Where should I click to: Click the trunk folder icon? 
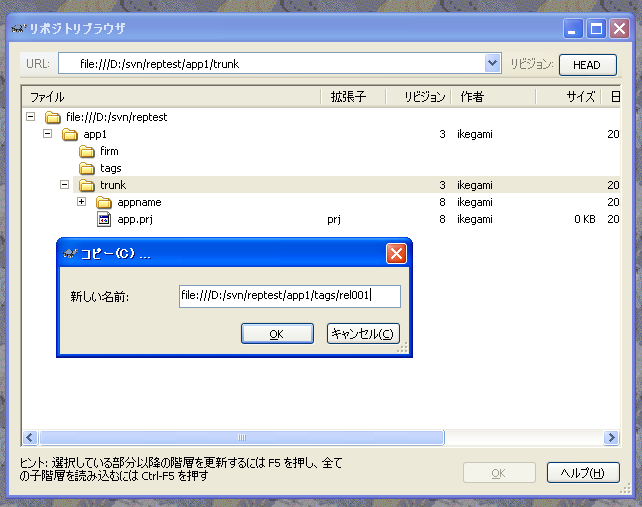pyautogui.click(x=86, y=185)
